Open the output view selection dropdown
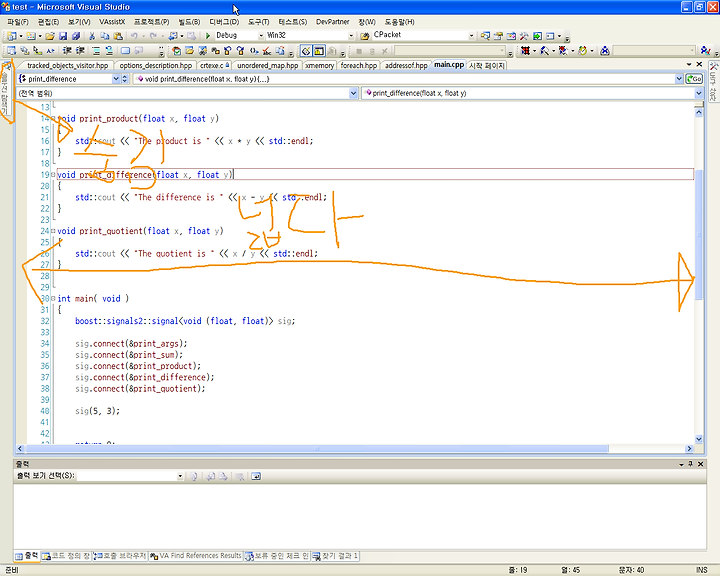The image size is (720, 576). (180, 476)
